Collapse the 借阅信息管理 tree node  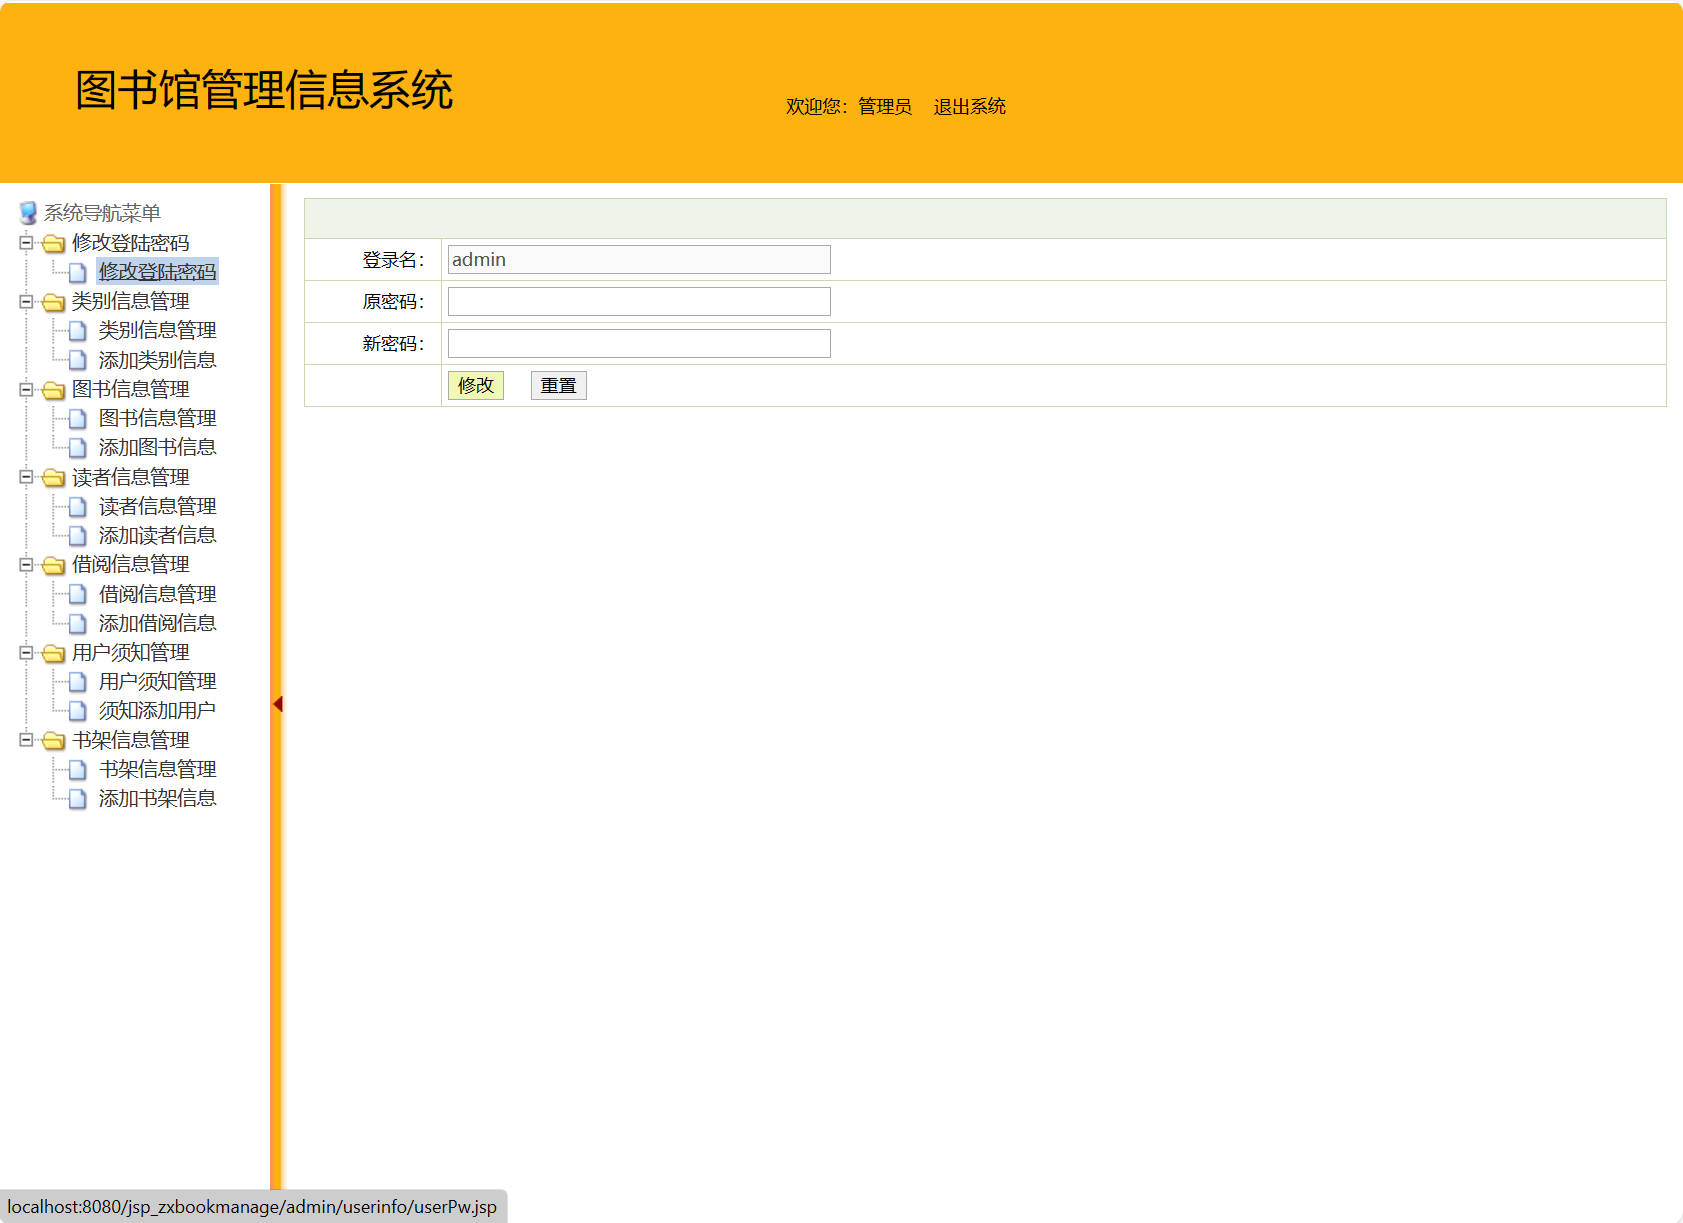[25, 565]
